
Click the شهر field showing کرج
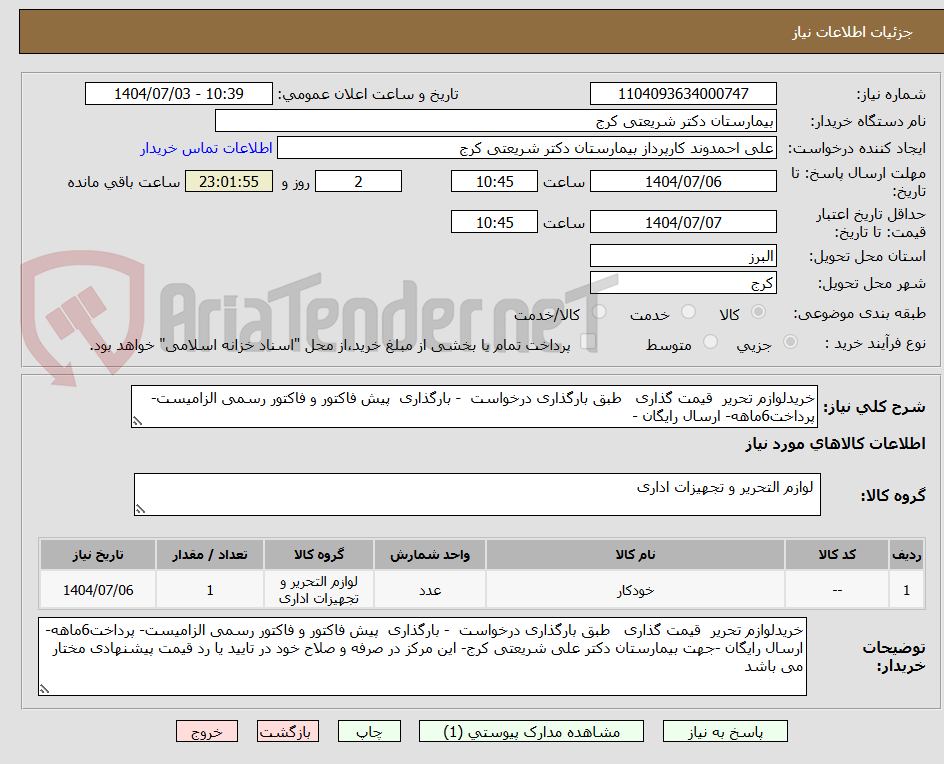(683, 282)
